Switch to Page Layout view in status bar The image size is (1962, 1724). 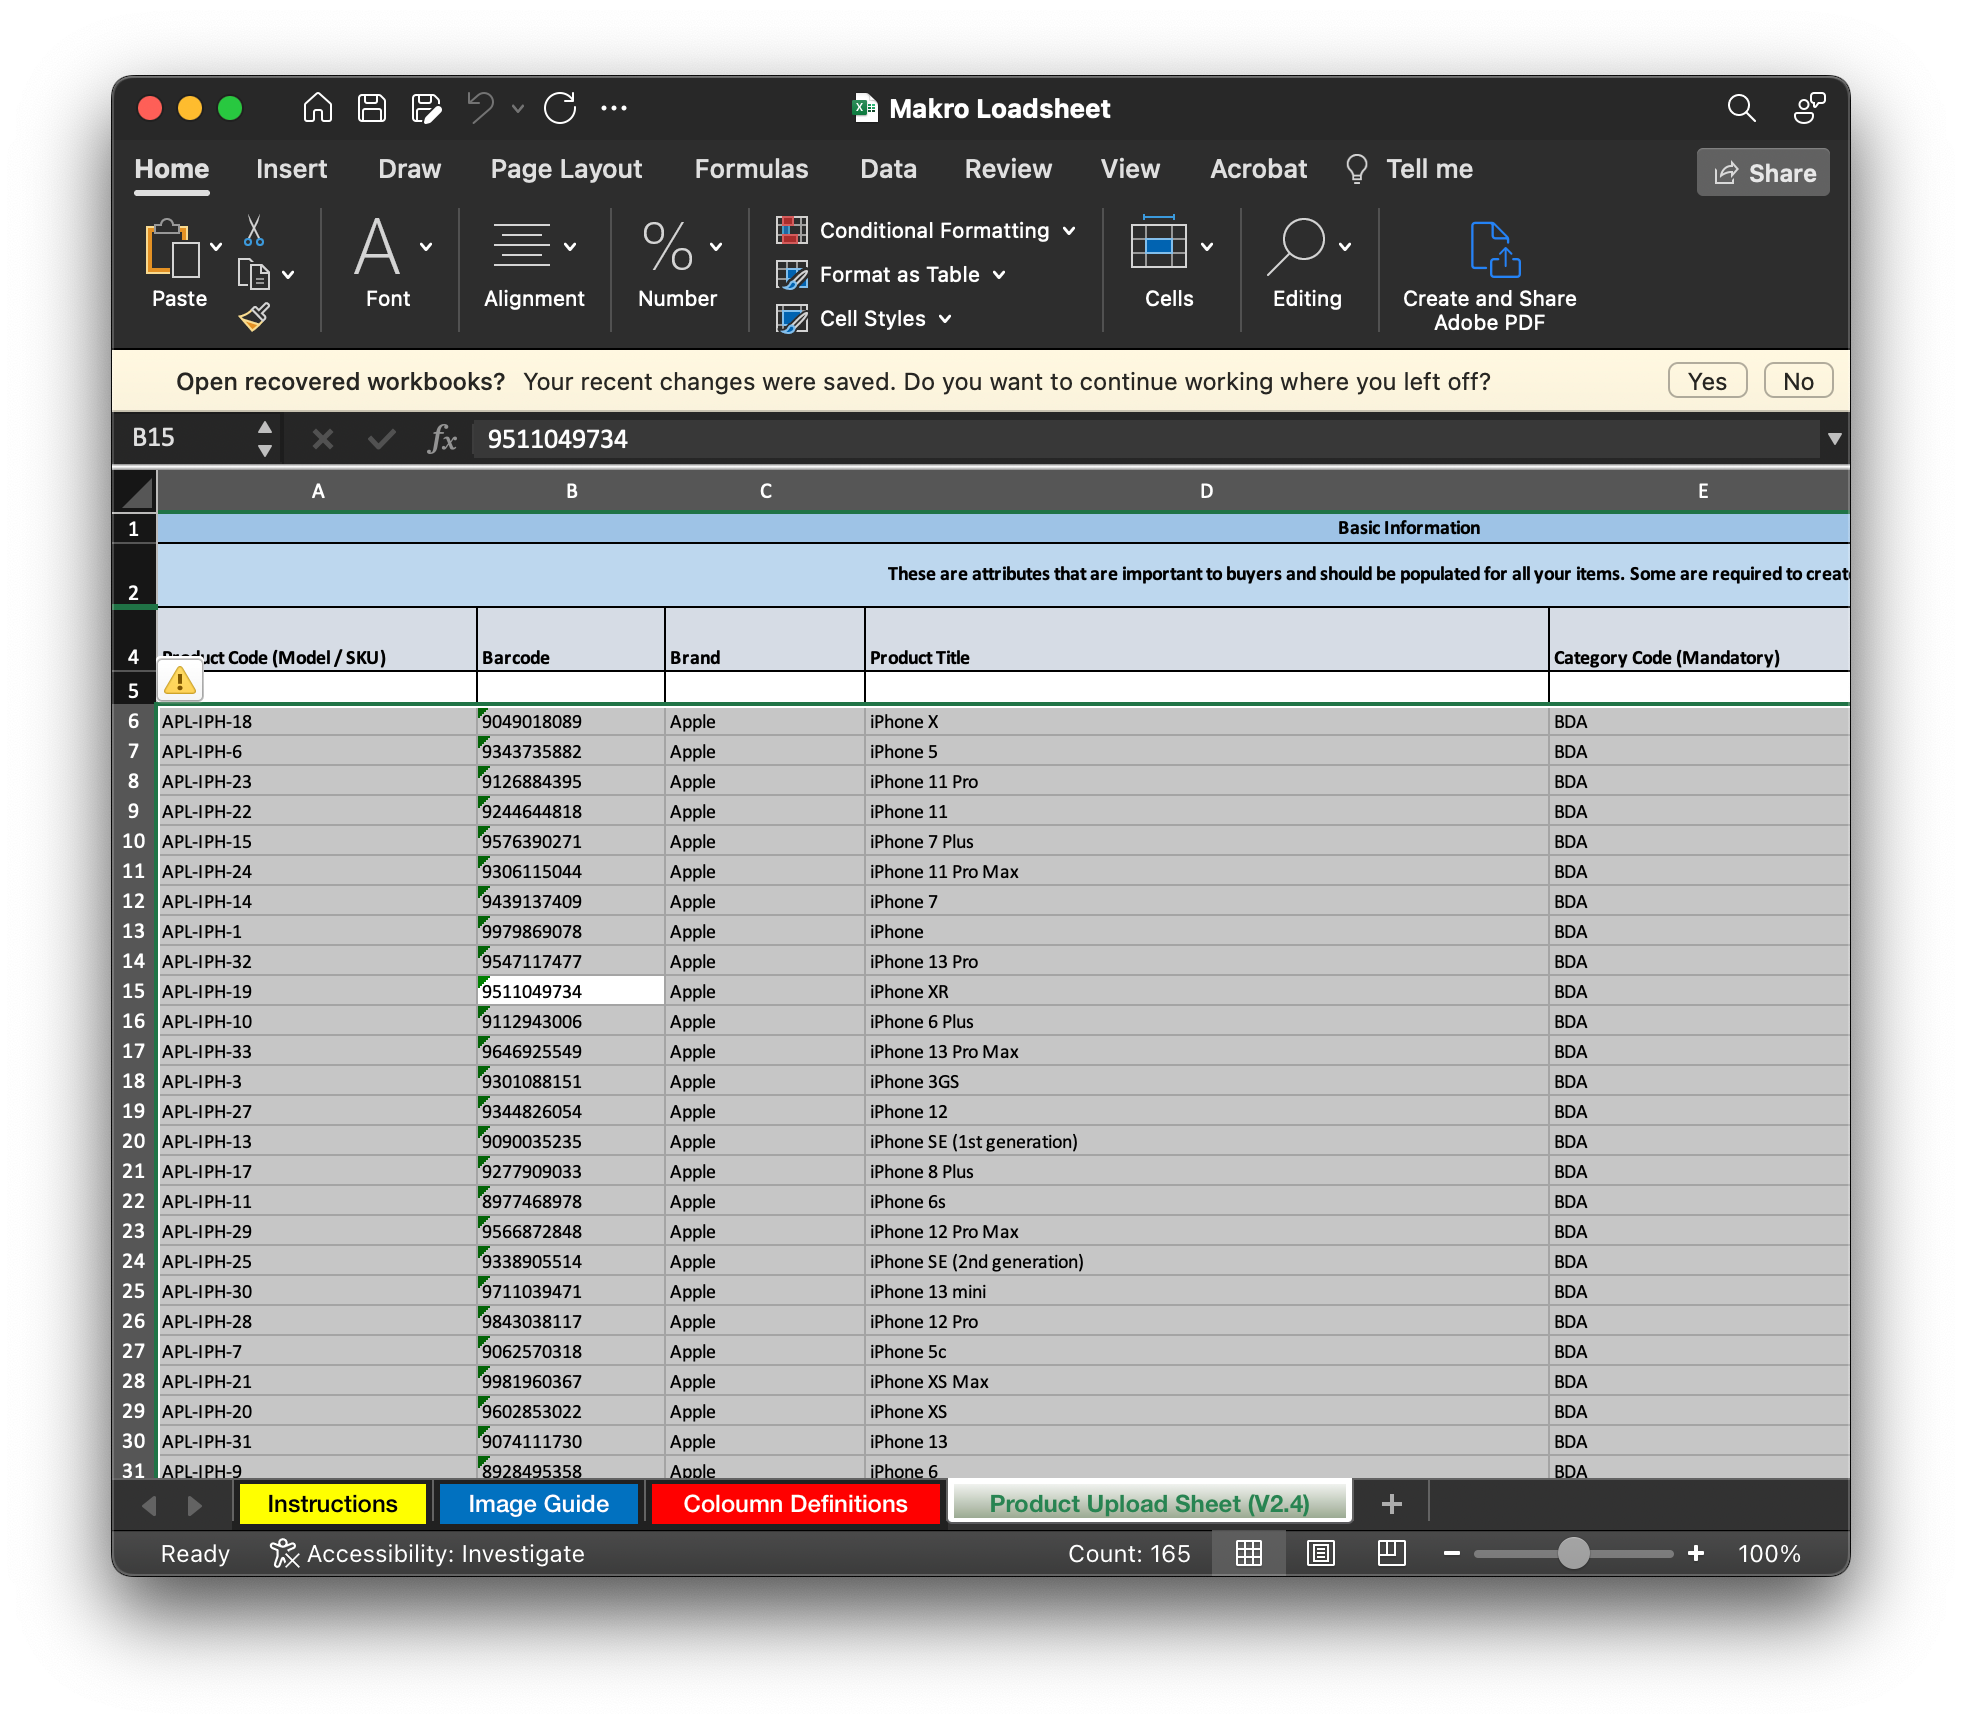[1321, 1553]
